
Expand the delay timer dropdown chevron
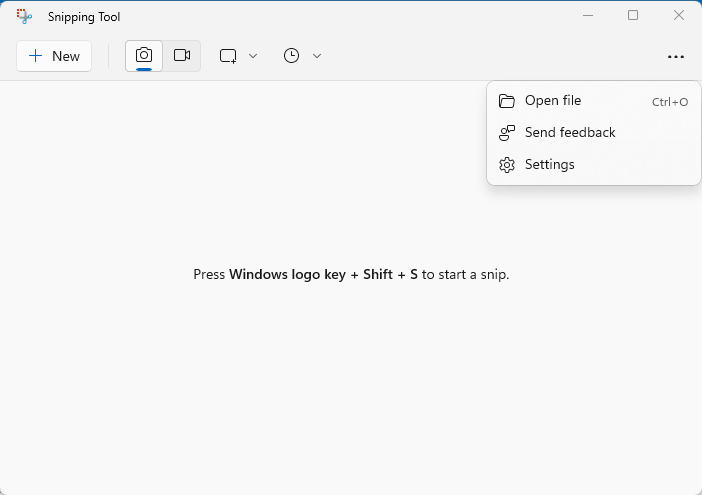pos(317,56)
